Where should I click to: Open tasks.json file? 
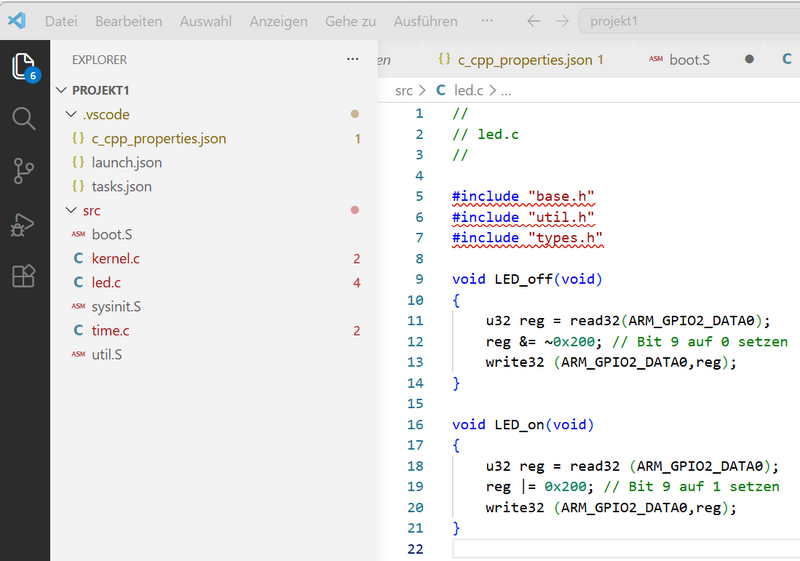coord(121,187)
